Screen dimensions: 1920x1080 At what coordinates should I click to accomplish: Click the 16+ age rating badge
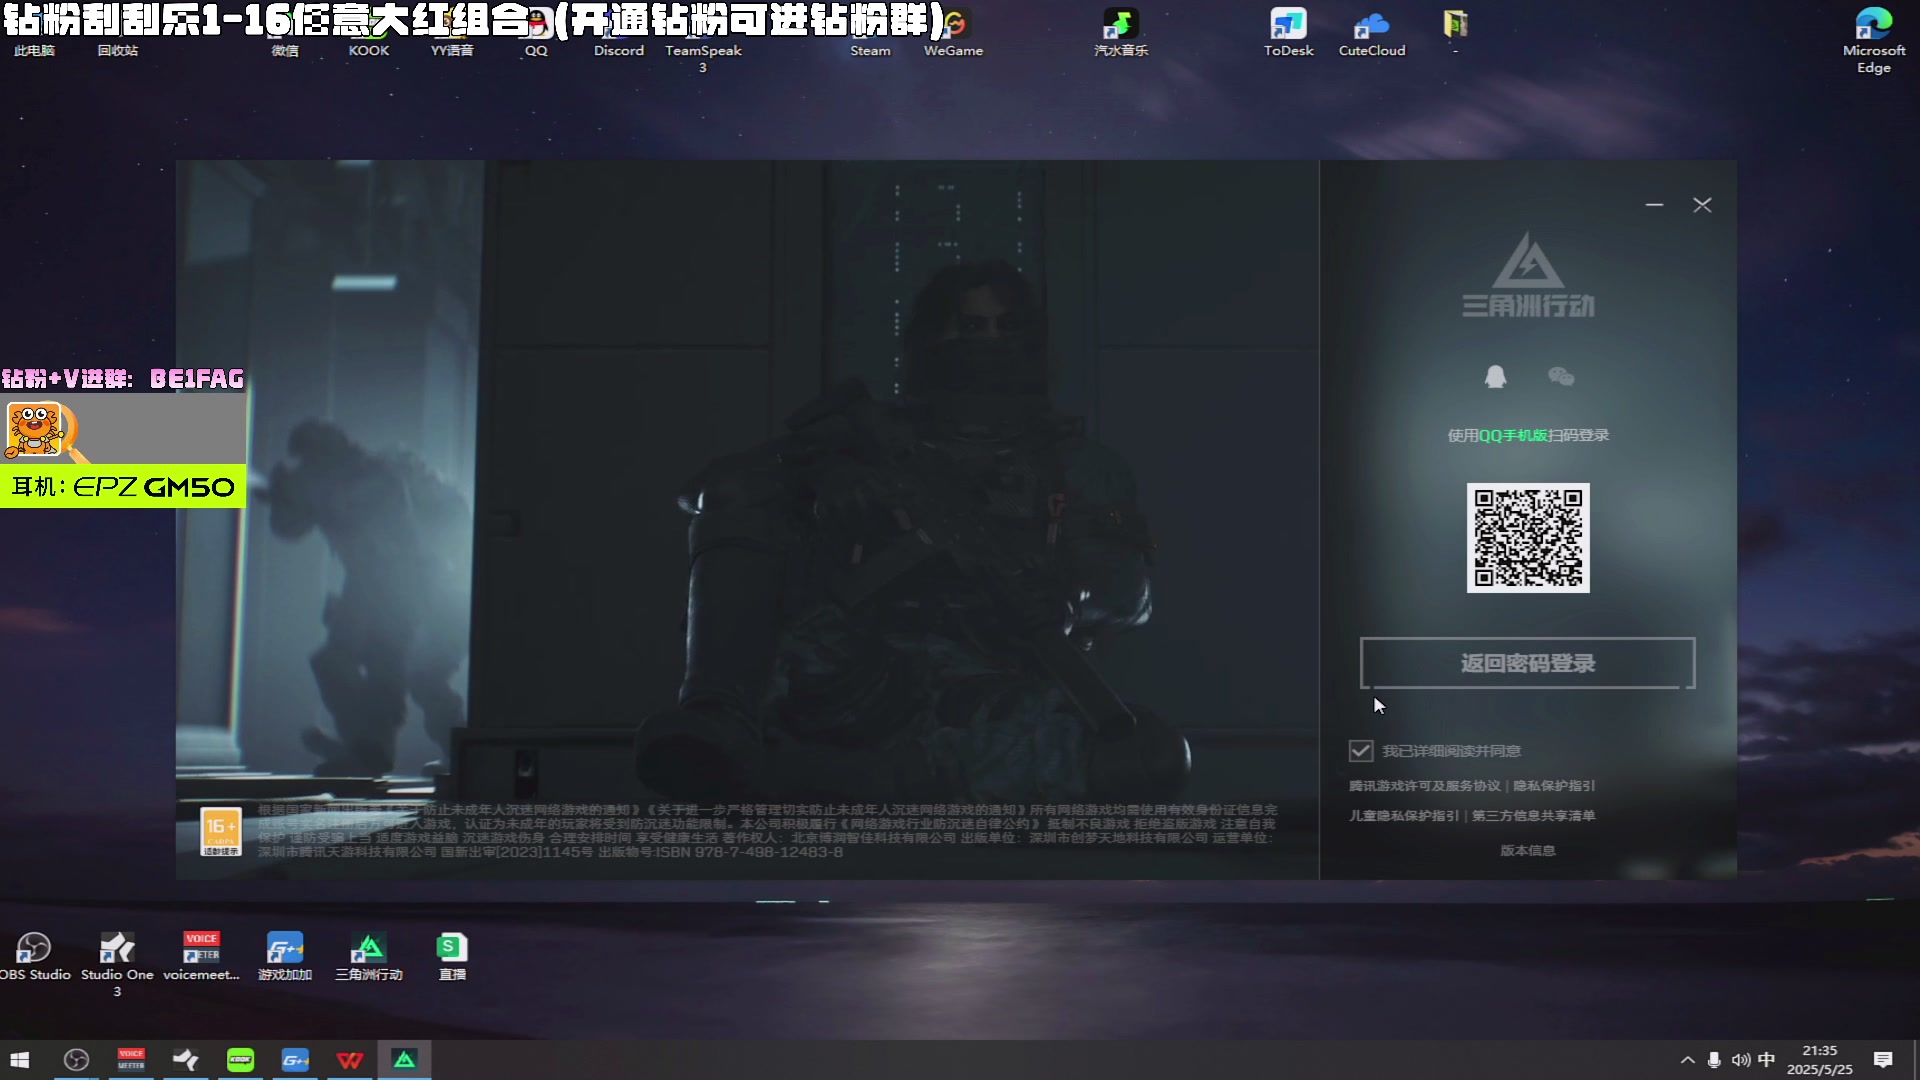(221, 832)
